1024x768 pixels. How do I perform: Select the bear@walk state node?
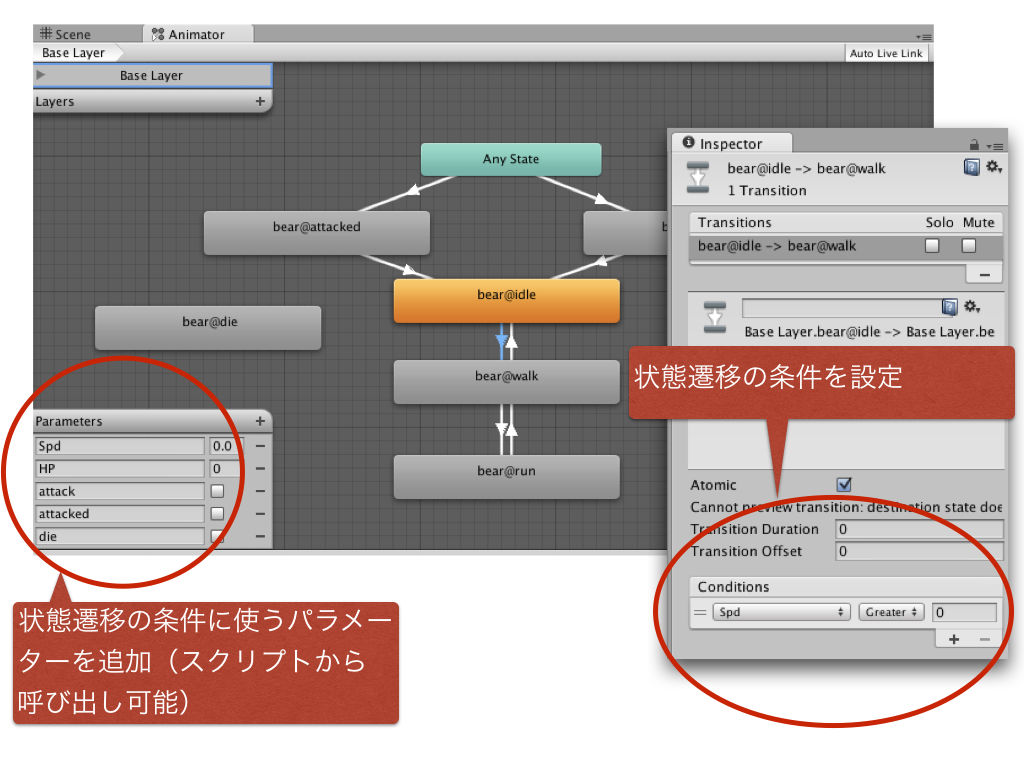coord(506,381)
